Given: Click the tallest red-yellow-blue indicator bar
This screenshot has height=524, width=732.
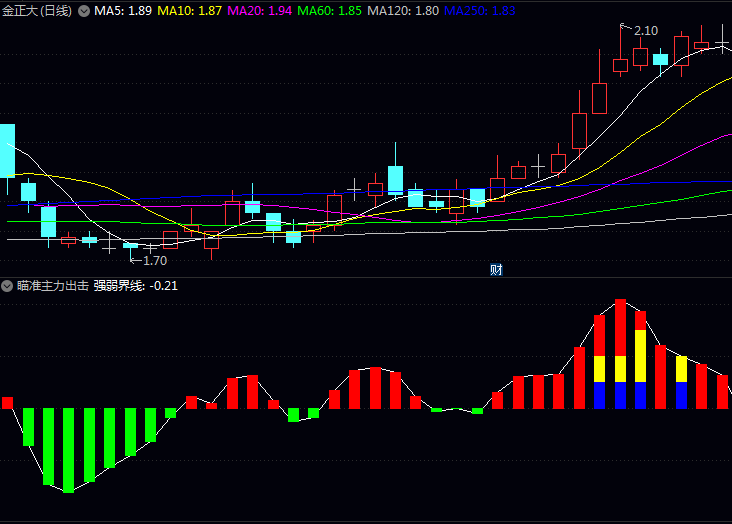Looking at the screenshot, I should 620,355.
